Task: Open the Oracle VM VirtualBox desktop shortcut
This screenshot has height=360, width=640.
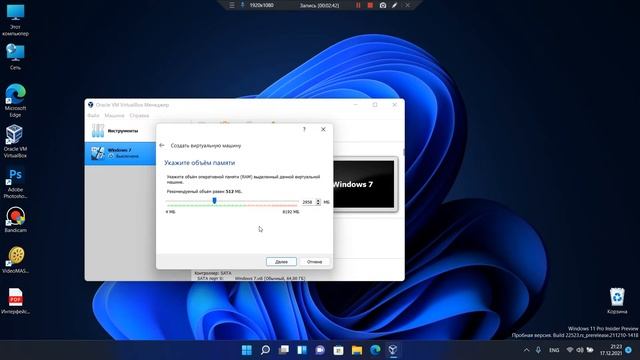Action: pos(15,141)
